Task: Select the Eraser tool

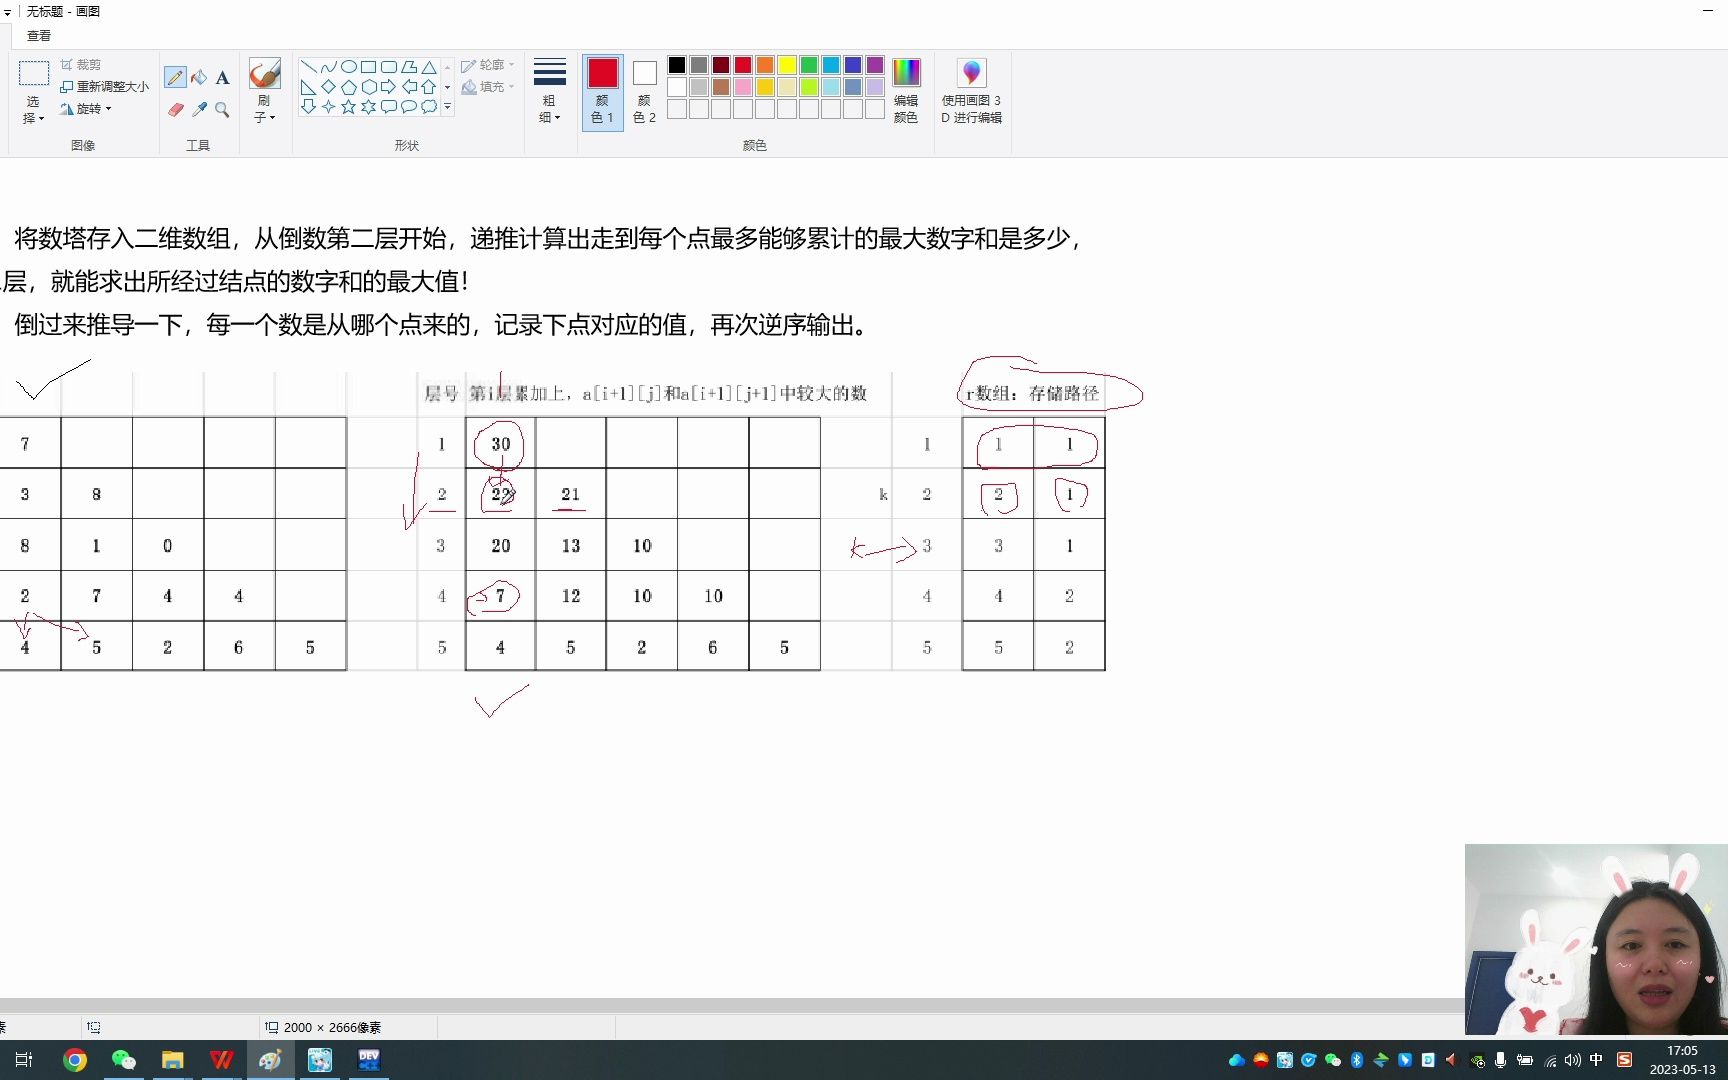Action: tap(175, 110)
